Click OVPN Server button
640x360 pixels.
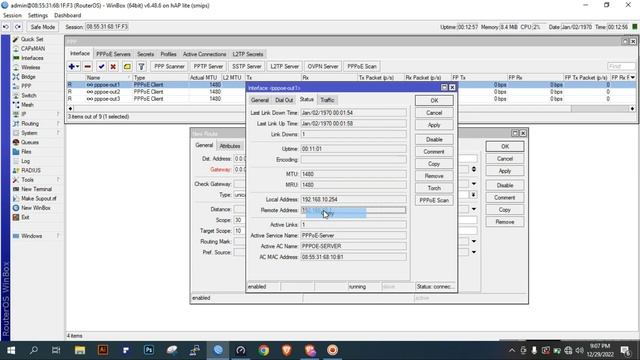point(323,67)
